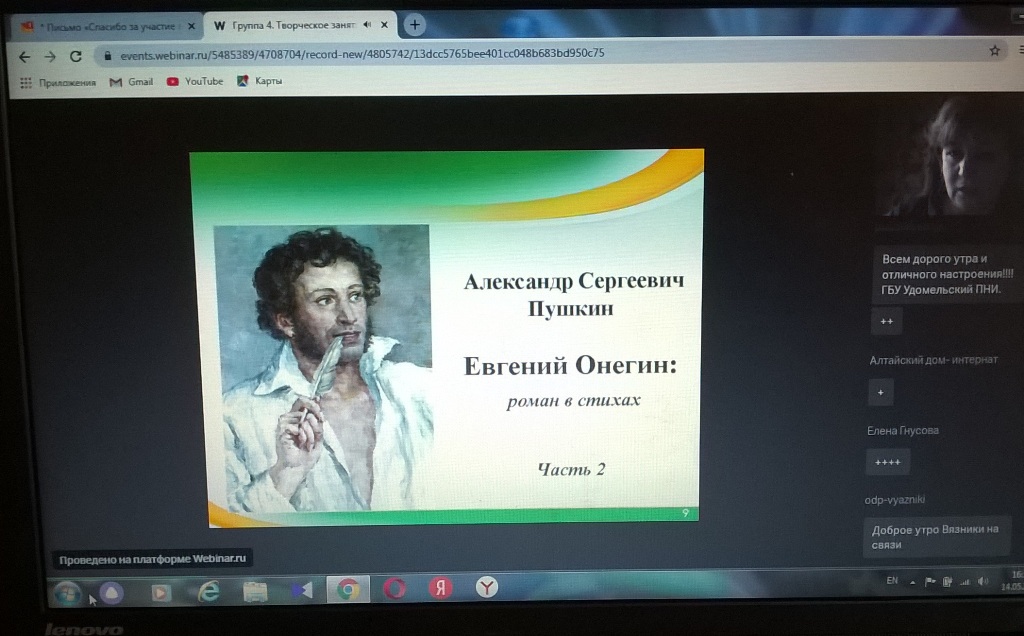
Task: Open Yandex Browser 'Y' taskbar icon
Action: [x=486, y=588]
